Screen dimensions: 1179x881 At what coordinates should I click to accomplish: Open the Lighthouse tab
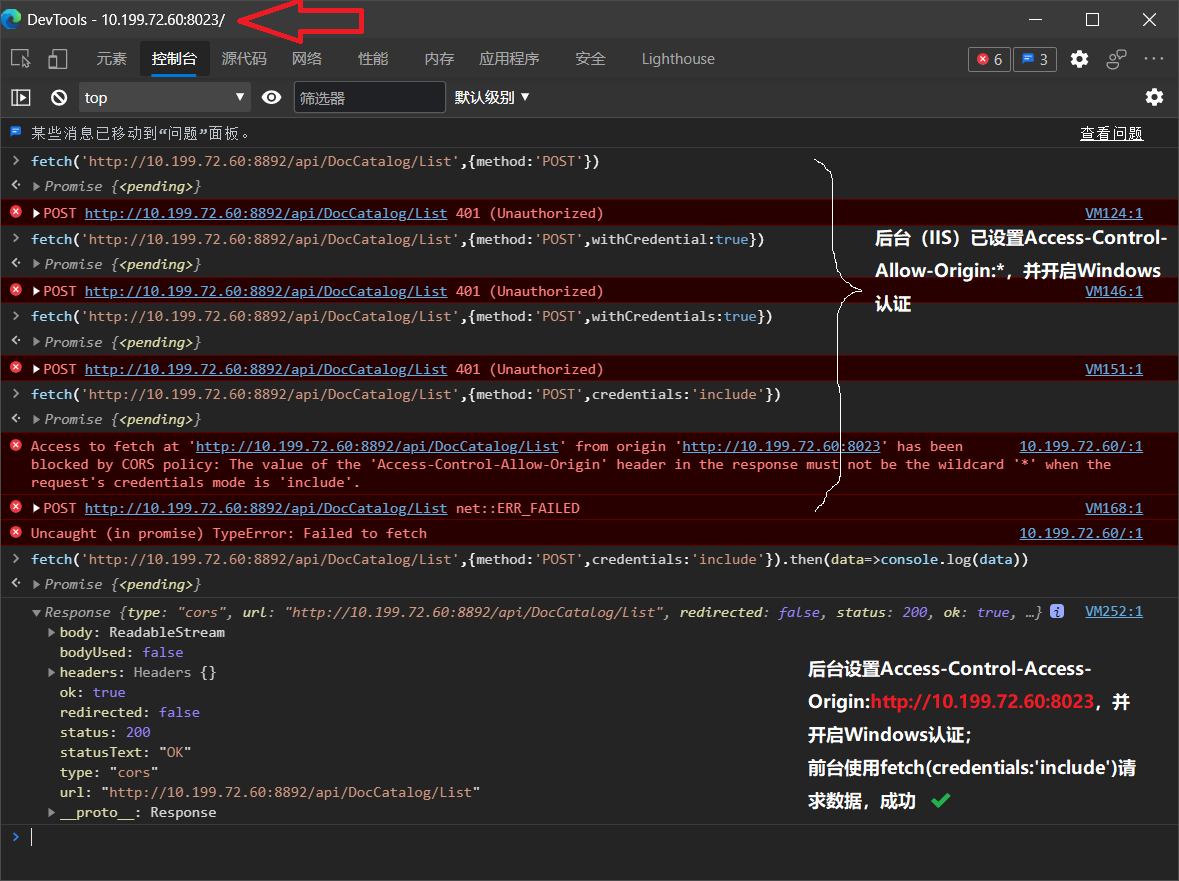[x=678, y=59]
